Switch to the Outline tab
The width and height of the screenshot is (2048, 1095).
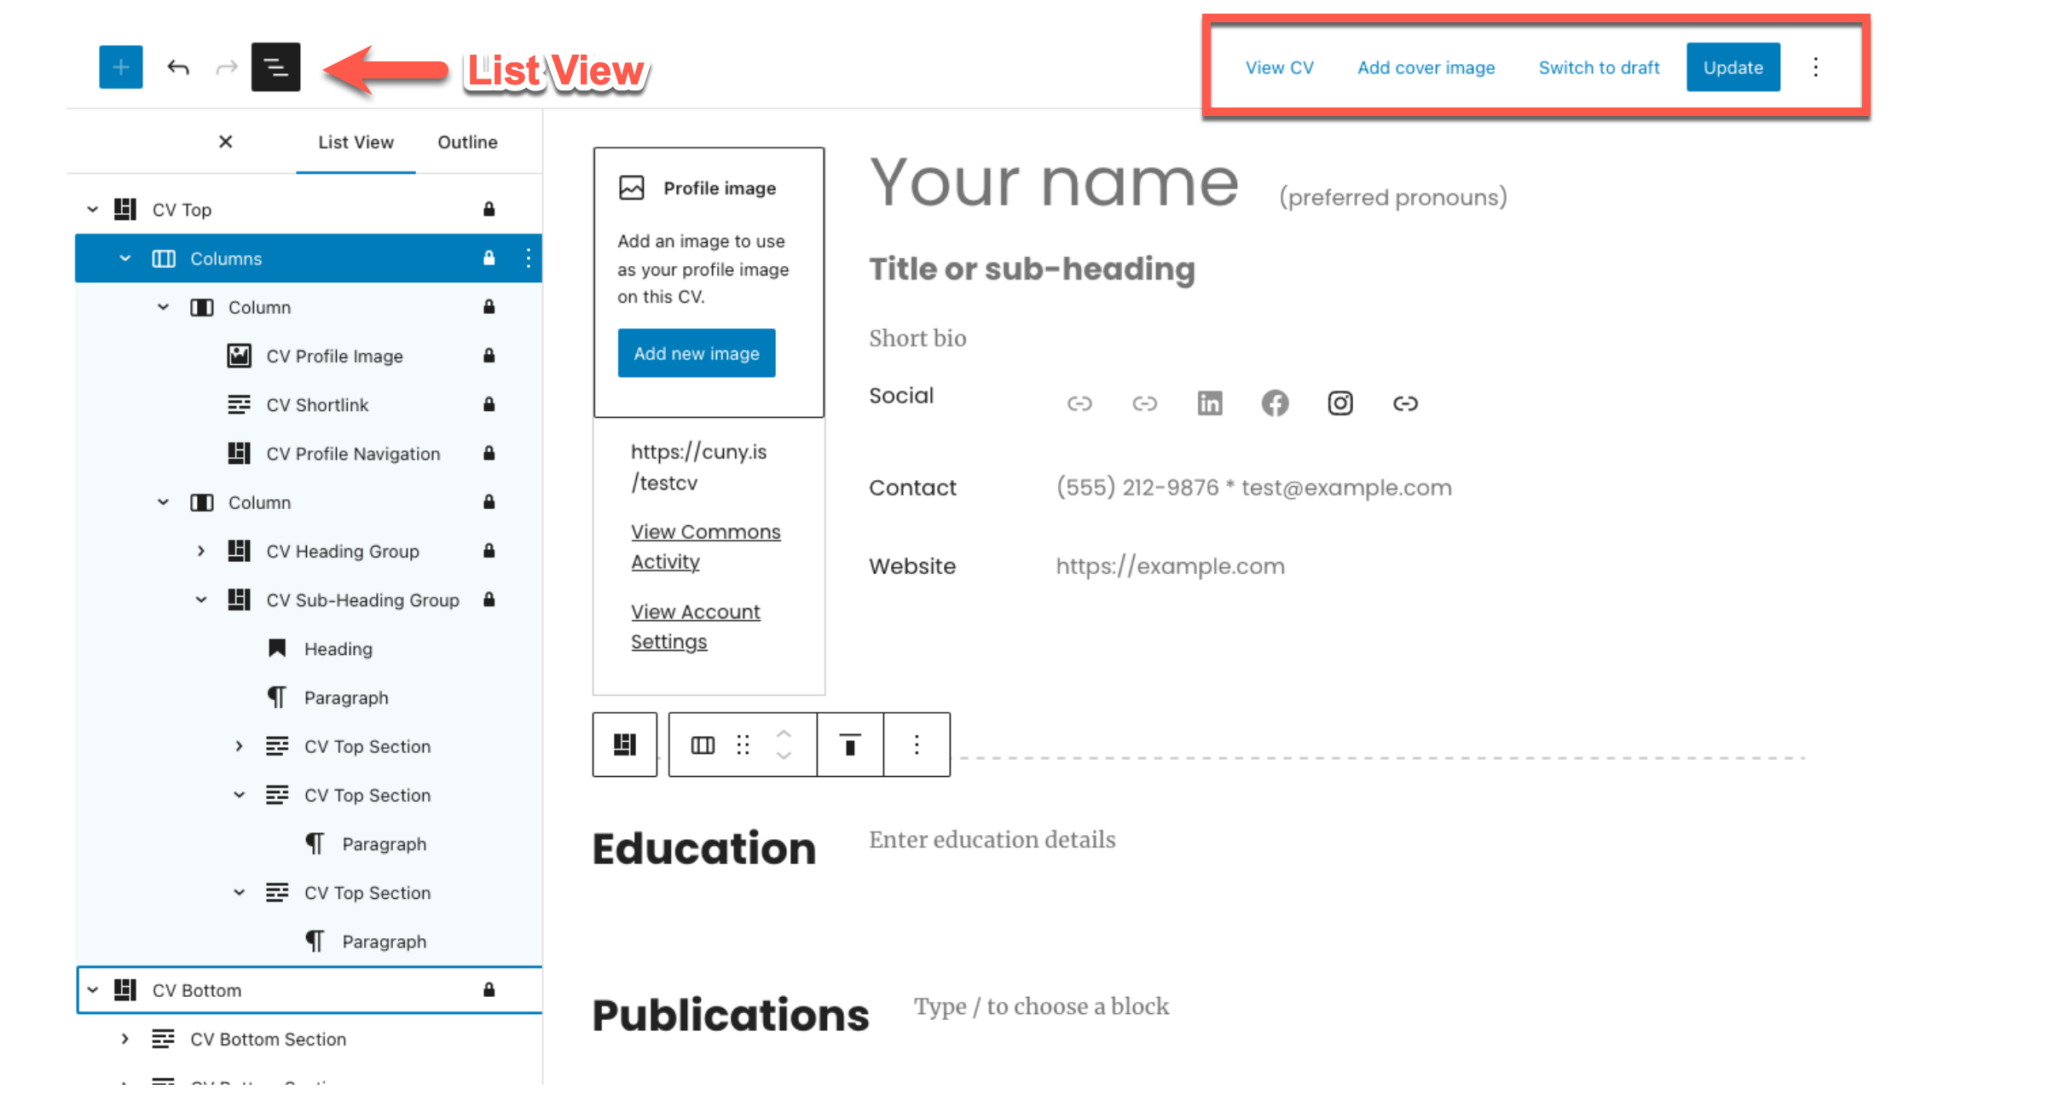tap(466, 142)
